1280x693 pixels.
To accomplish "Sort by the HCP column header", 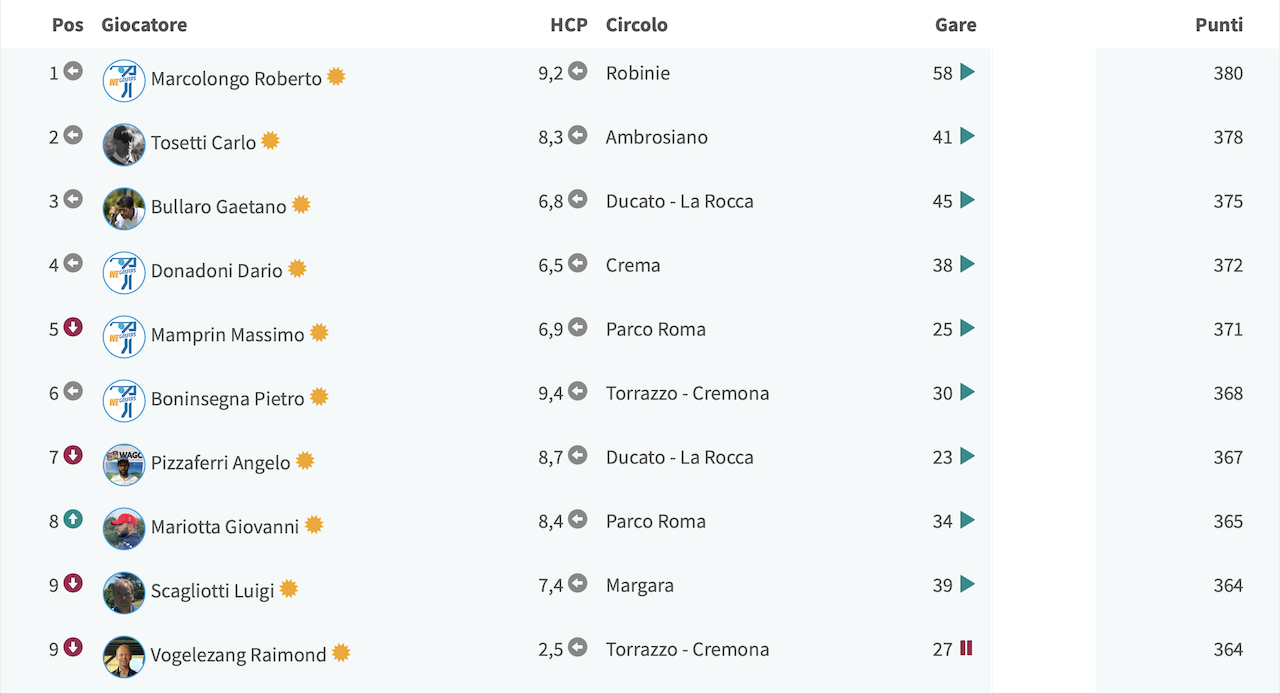I will [x=569, y=25].
